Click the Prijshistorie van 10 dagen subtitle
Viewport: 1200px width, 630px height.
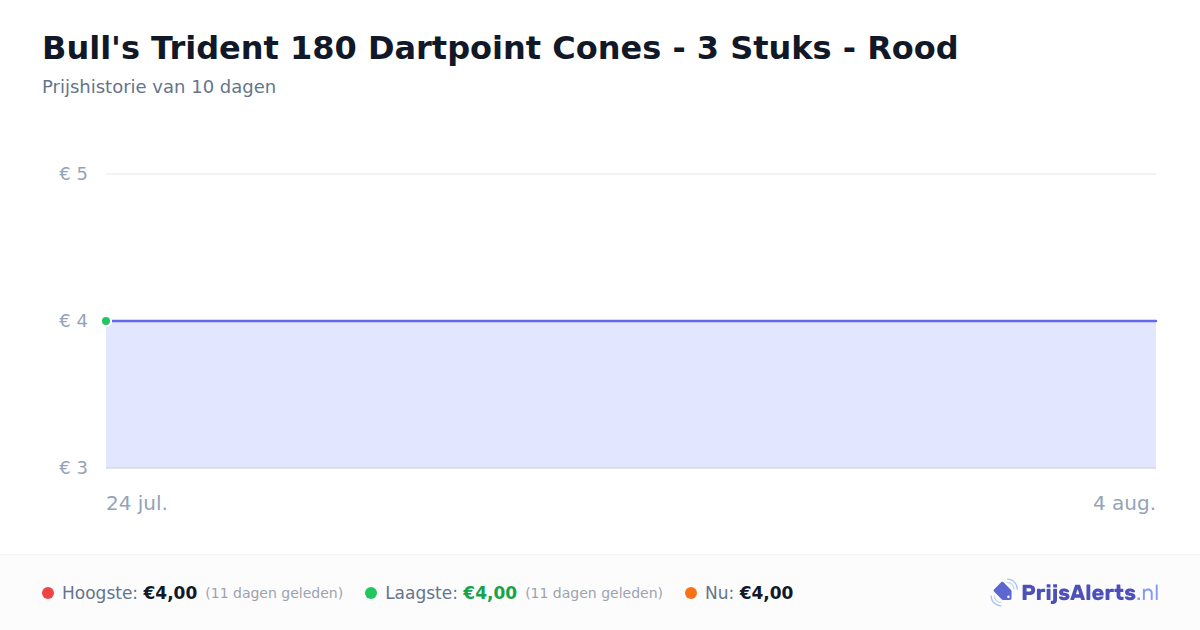pyautogui.click(x=159, y=87)
